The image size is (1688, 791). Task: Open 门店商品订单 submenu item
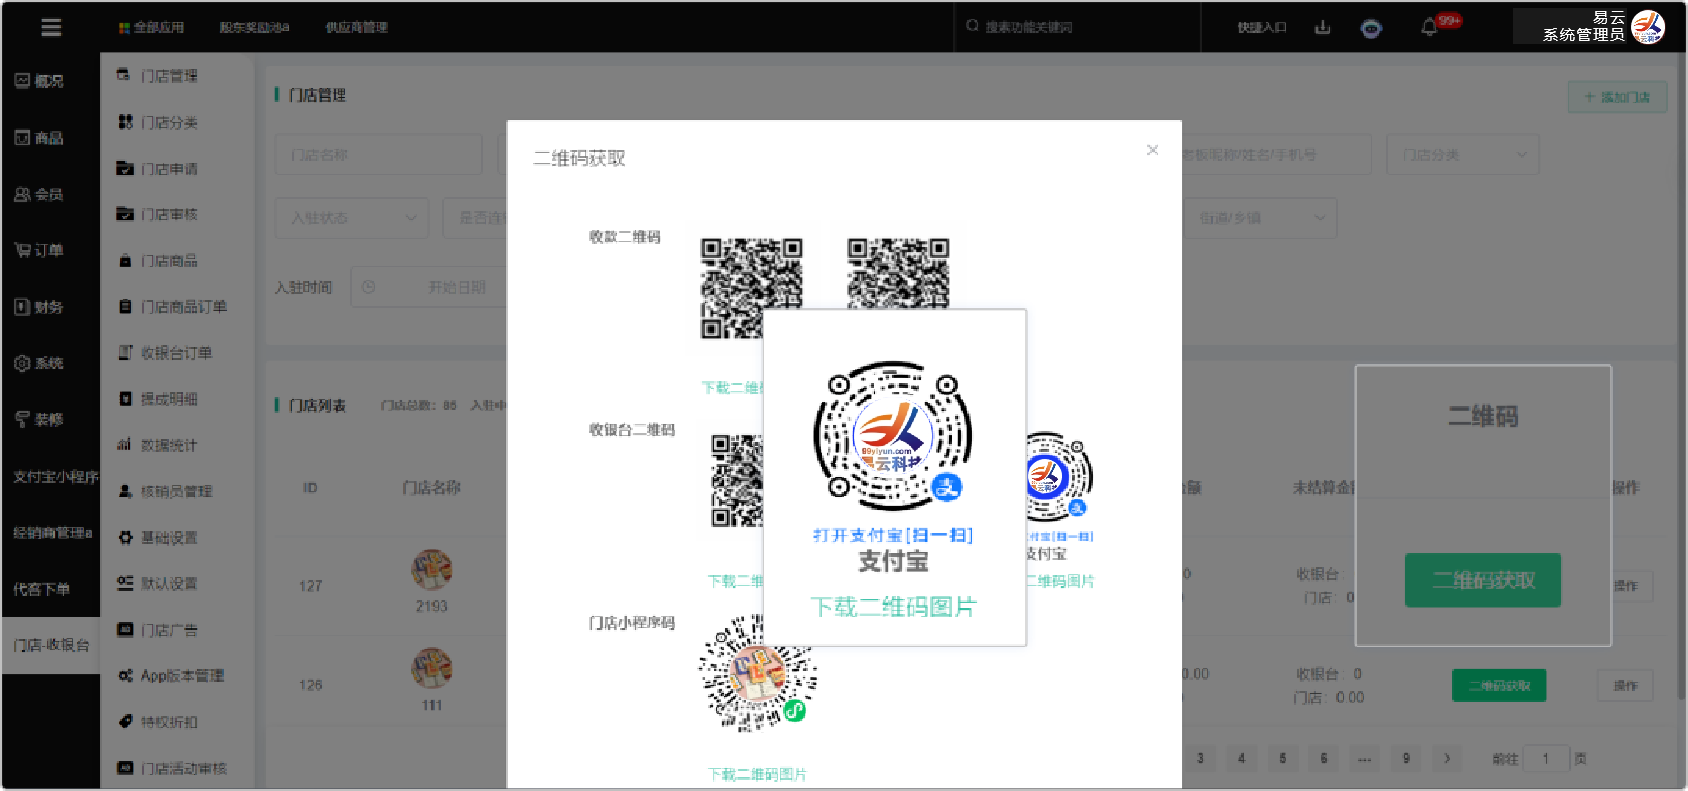(x=184, y=307)
